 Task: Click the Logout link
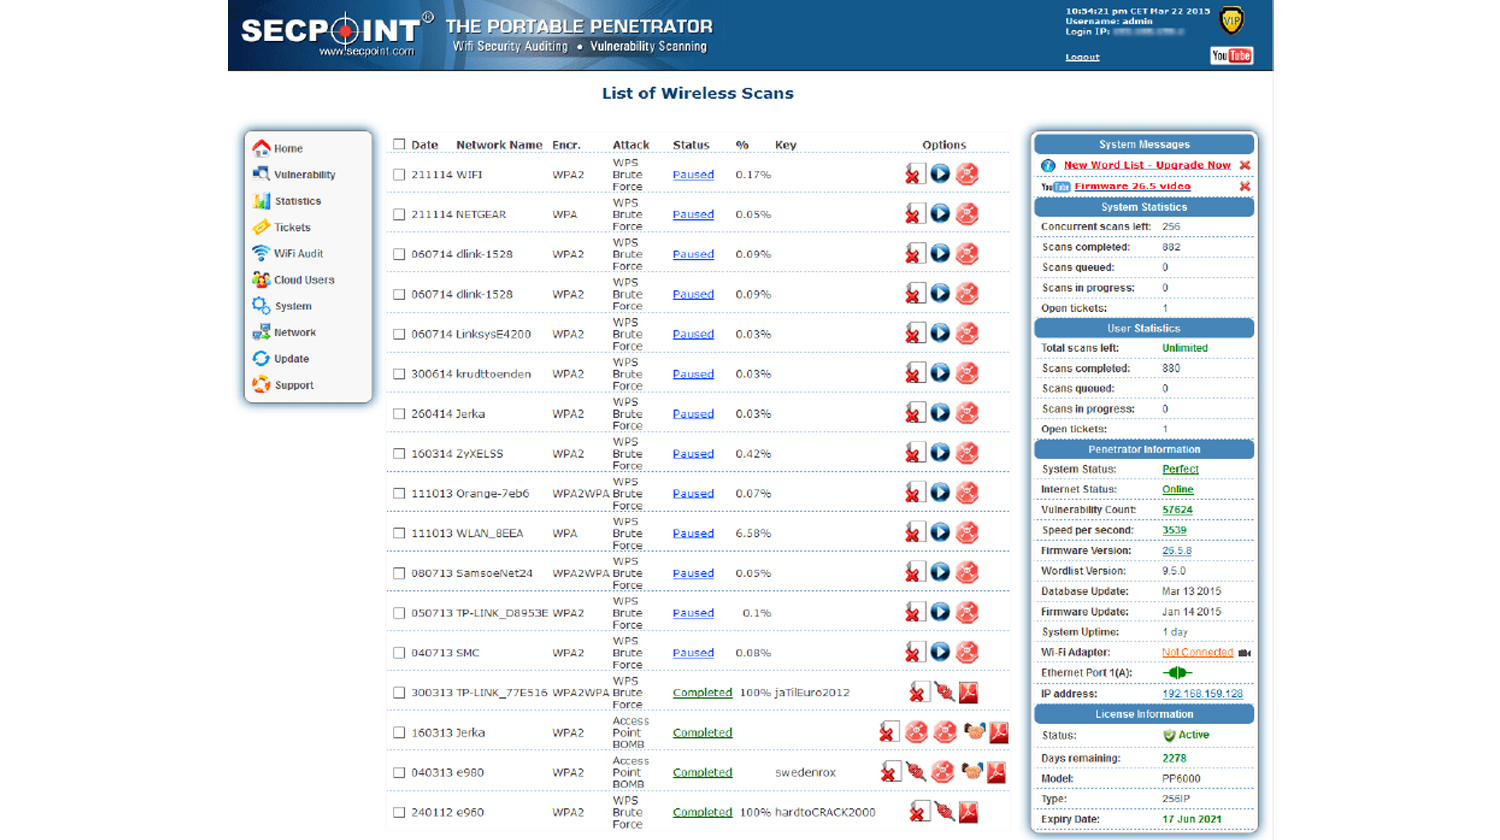1082,57
